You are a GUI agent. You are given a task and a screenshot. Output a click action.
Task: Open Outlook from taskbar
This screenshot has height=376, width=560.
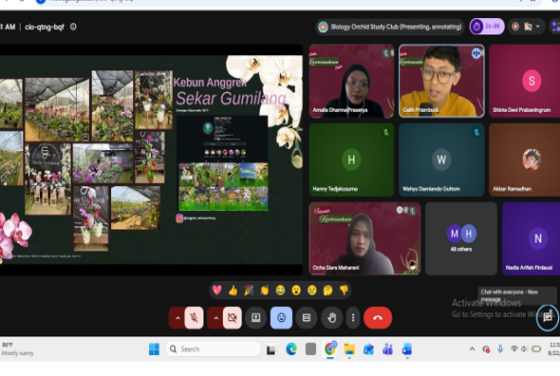[x=407, y=349]
